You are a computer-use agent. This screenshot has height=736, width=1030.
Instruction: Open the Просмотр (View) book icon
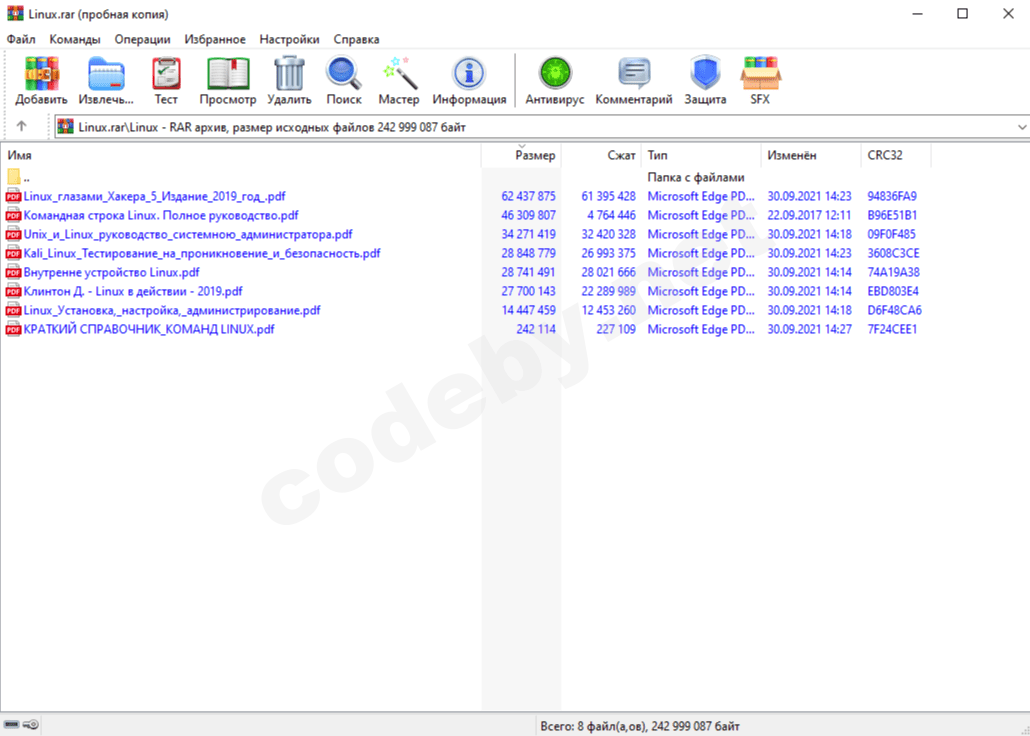[x=228, y=73]
